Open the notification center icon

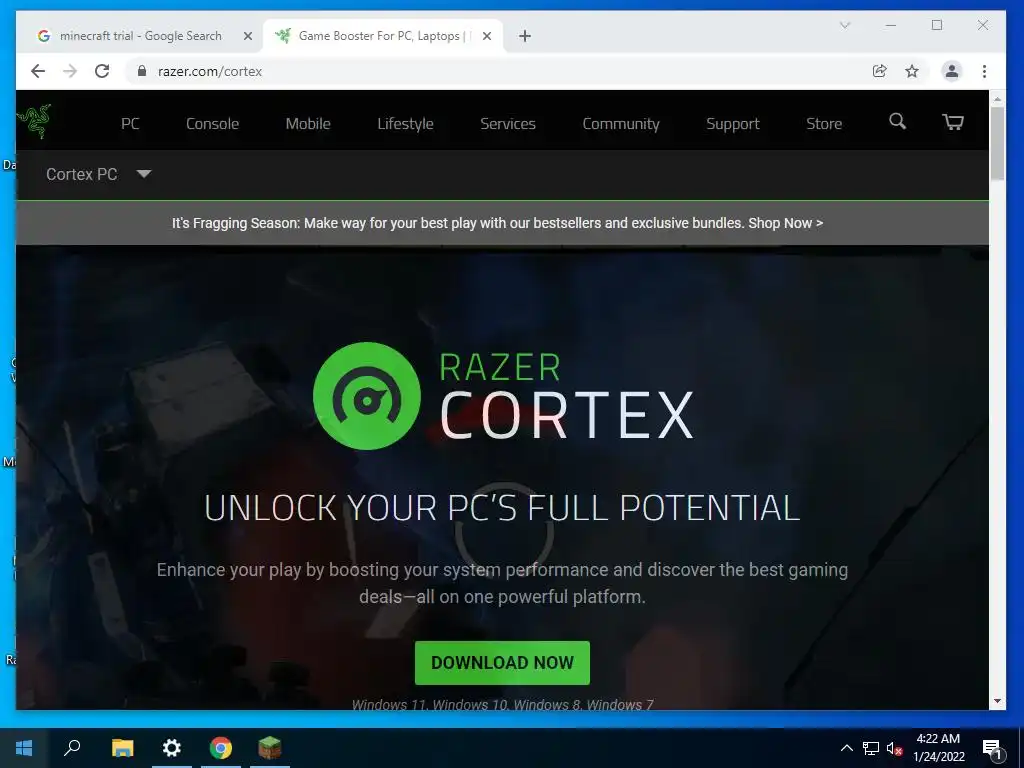(992, 748)
